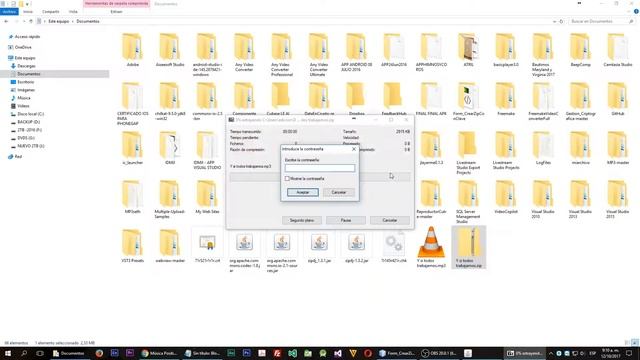Select Este equipo in the sidebar
The image size is (640, 360).
tap(24, 58)
